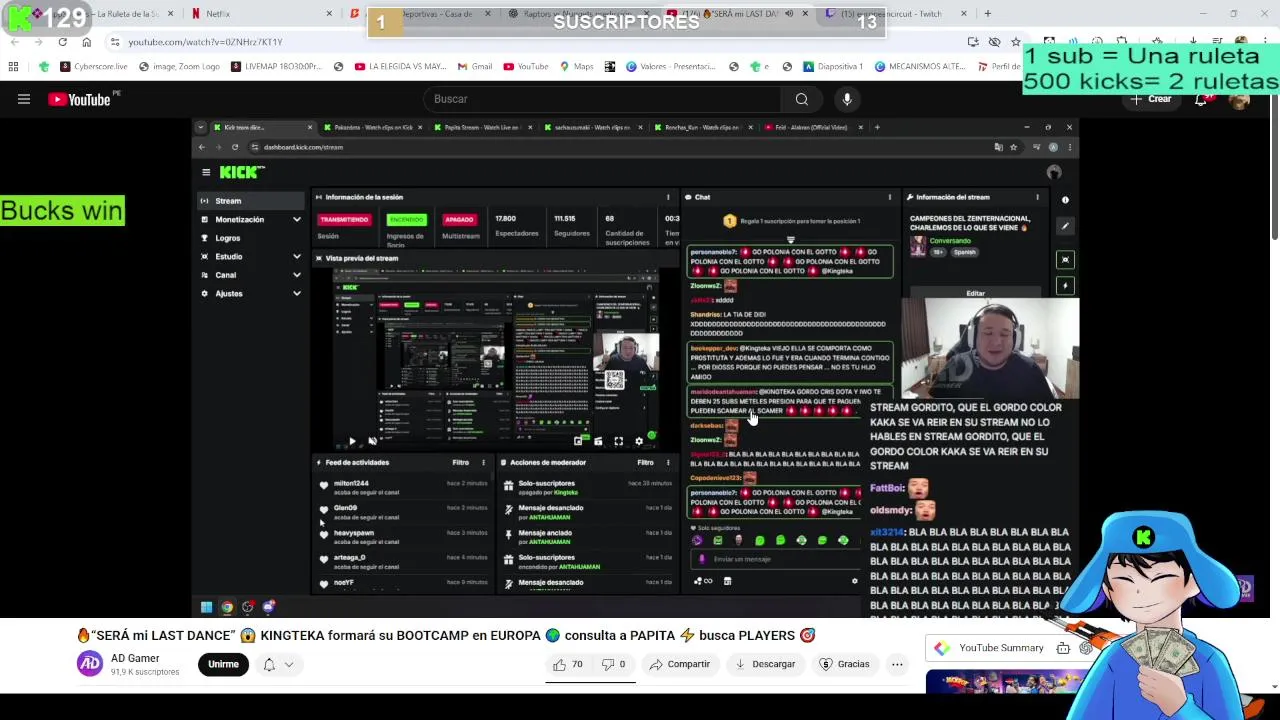Screen dimensions: 1280x720
Task: Bookmark this page with the star
Action: click(x=1015, y=42)
